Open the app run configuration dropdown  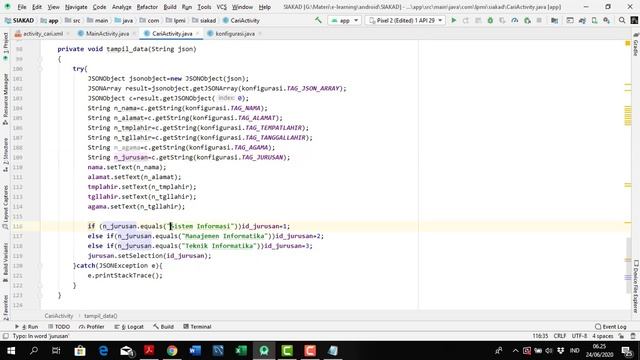pyautogui.click(x=344, y=20)
